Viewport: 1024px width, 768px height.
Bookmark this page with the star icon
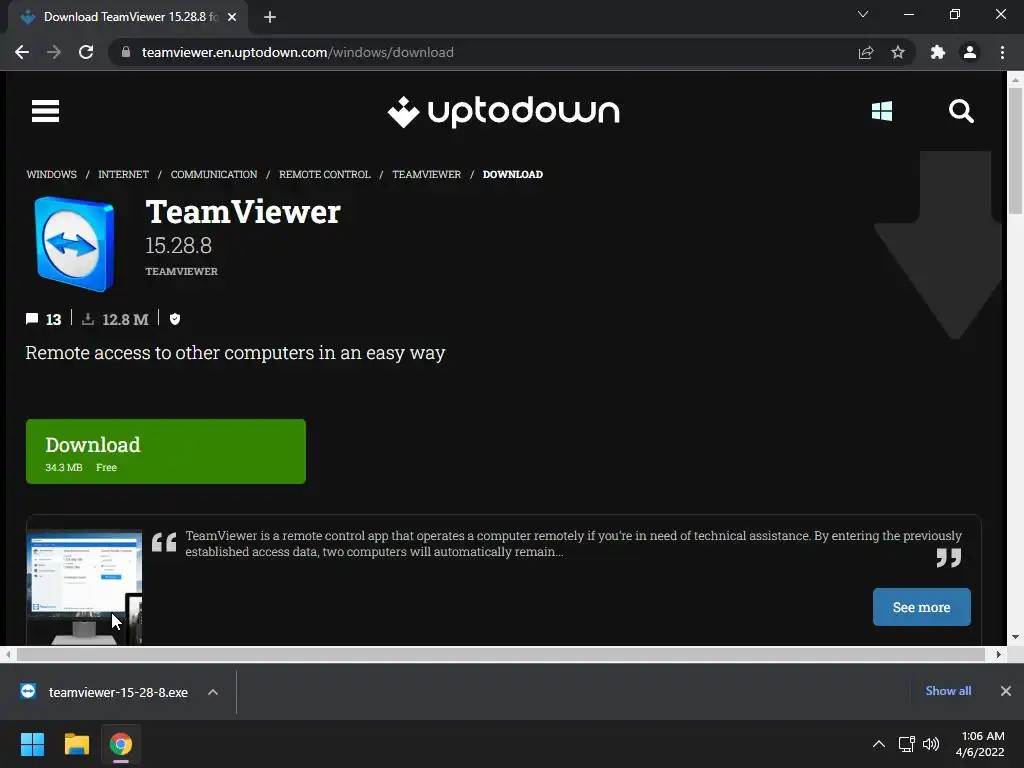point(898,52)
